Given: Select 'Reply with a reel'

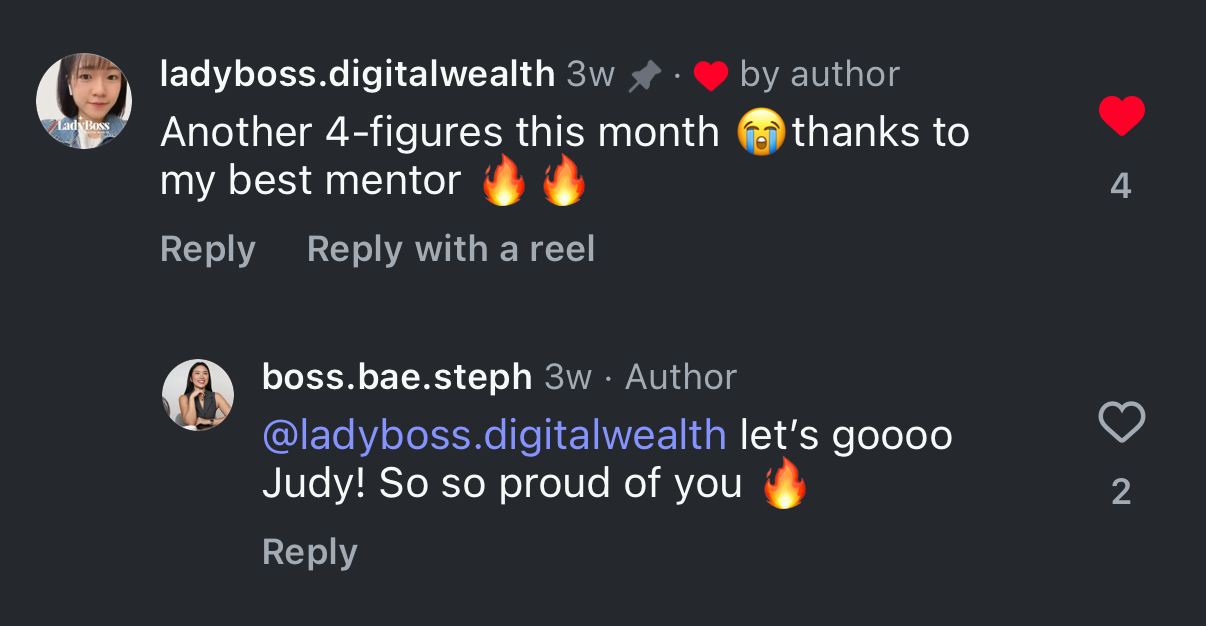Looking at the screenshot, I should (451, 249).
